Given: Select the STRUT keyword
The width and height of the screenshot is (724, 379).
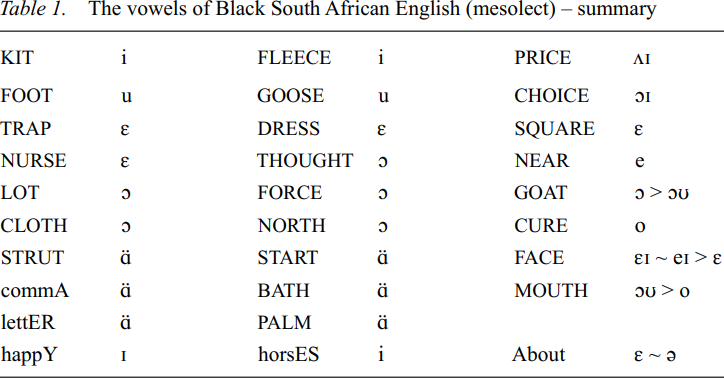Looking at the screenshot, I should pyautogui.click(x=32, y=258).
